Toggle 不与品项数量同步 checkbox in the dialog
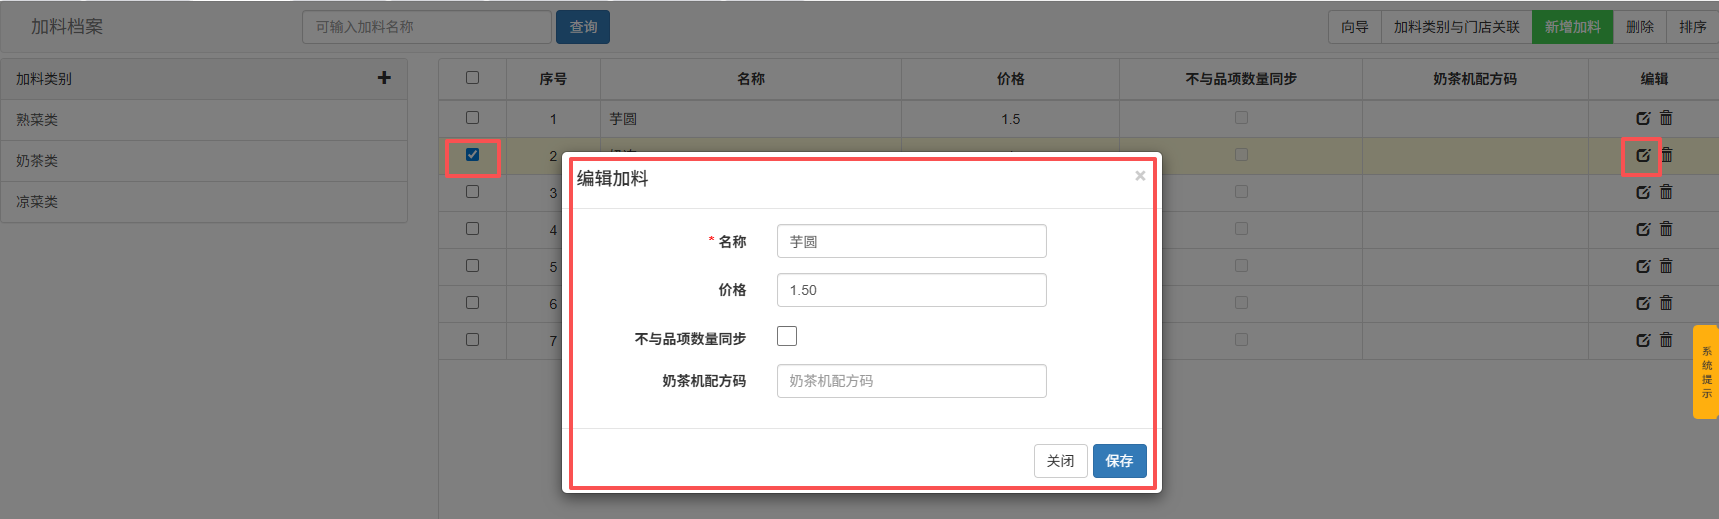Screen dimensions: 1719x519 click(x=787, y=336)
